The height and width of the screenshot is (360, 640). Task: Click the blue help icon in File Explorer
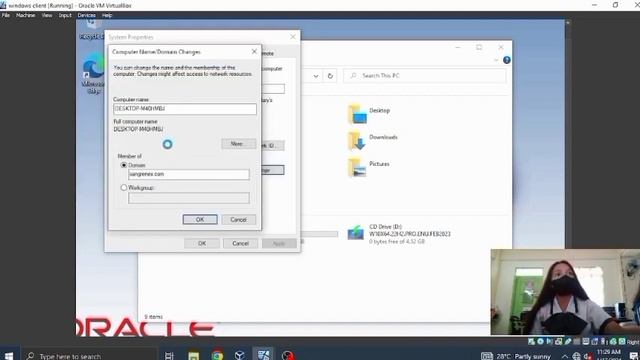(x=507, y=60)
